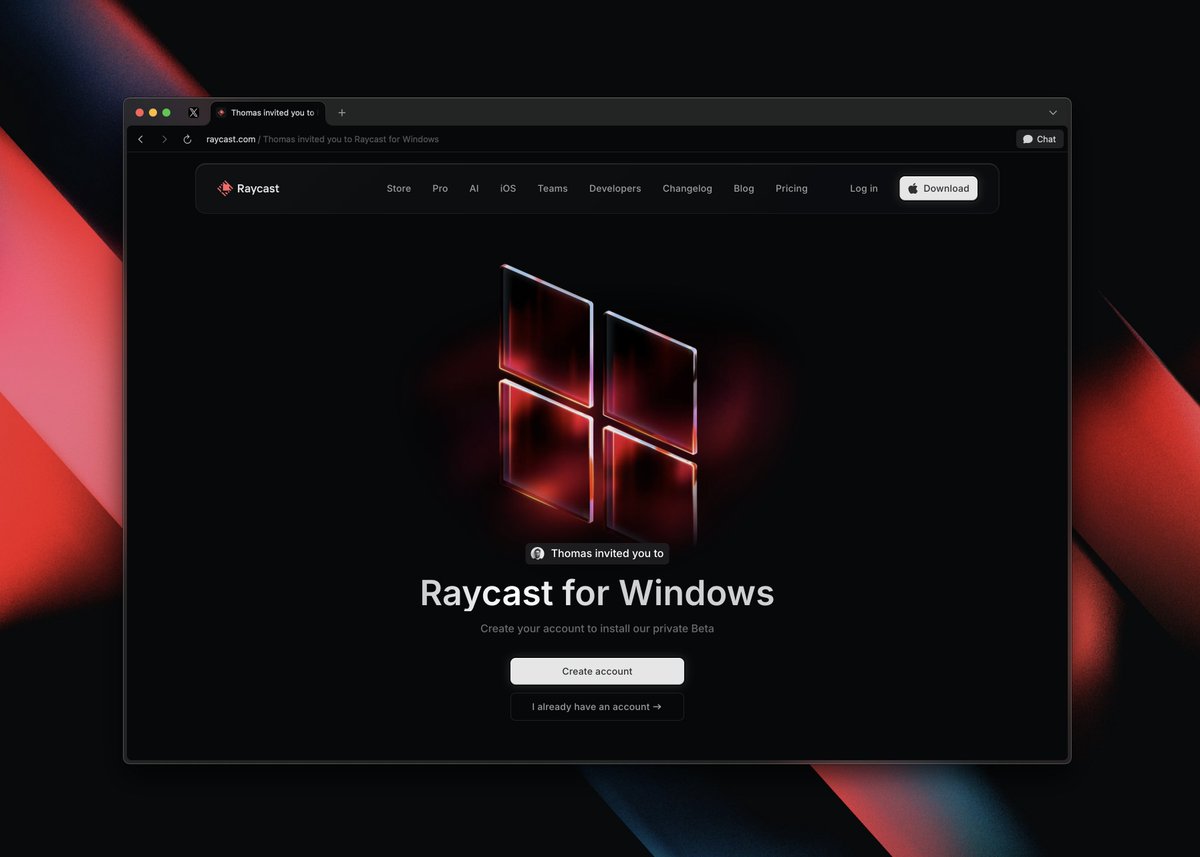Open the AI nav item

coord(474,188)
